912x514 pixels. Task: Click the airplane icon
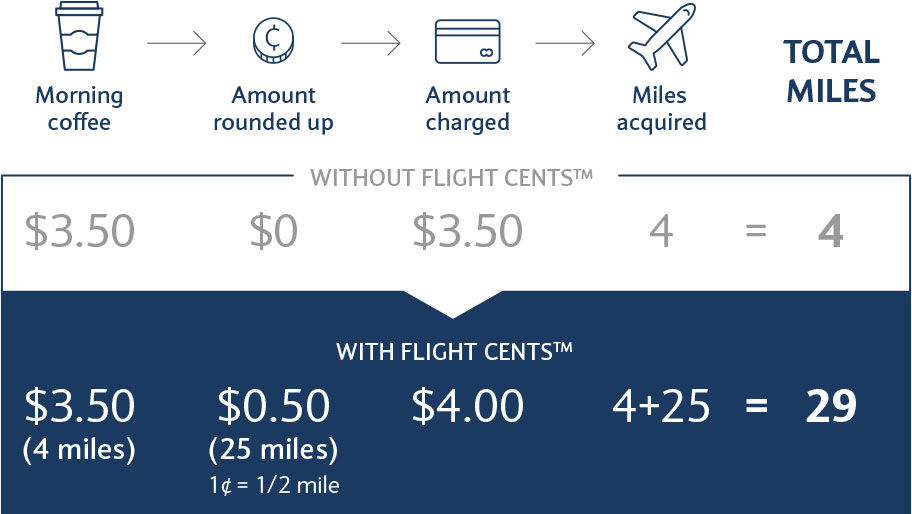click(x=662, y=36)
